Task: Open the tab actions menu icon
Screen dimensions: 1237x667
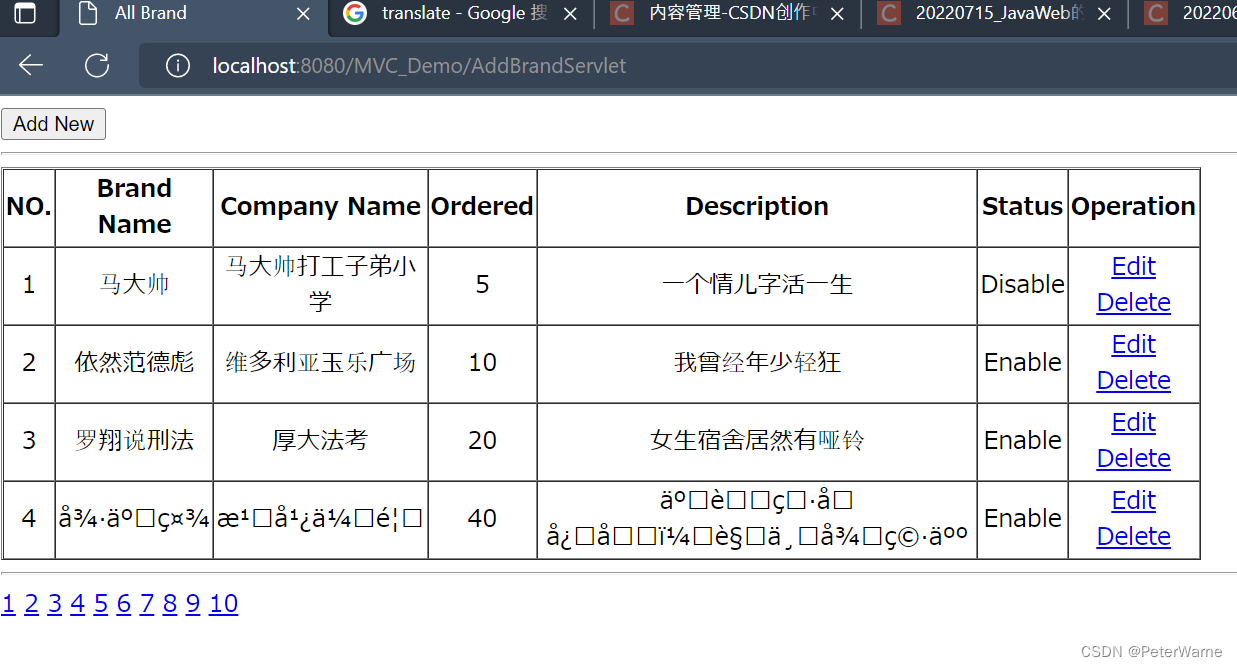Action: (25, 14)
